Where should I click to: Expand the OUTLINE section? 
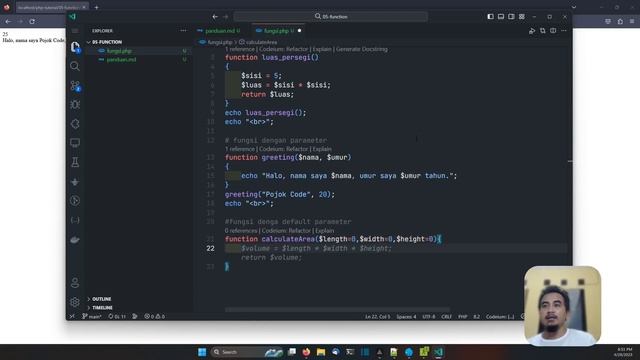click(x=102, y=299)
